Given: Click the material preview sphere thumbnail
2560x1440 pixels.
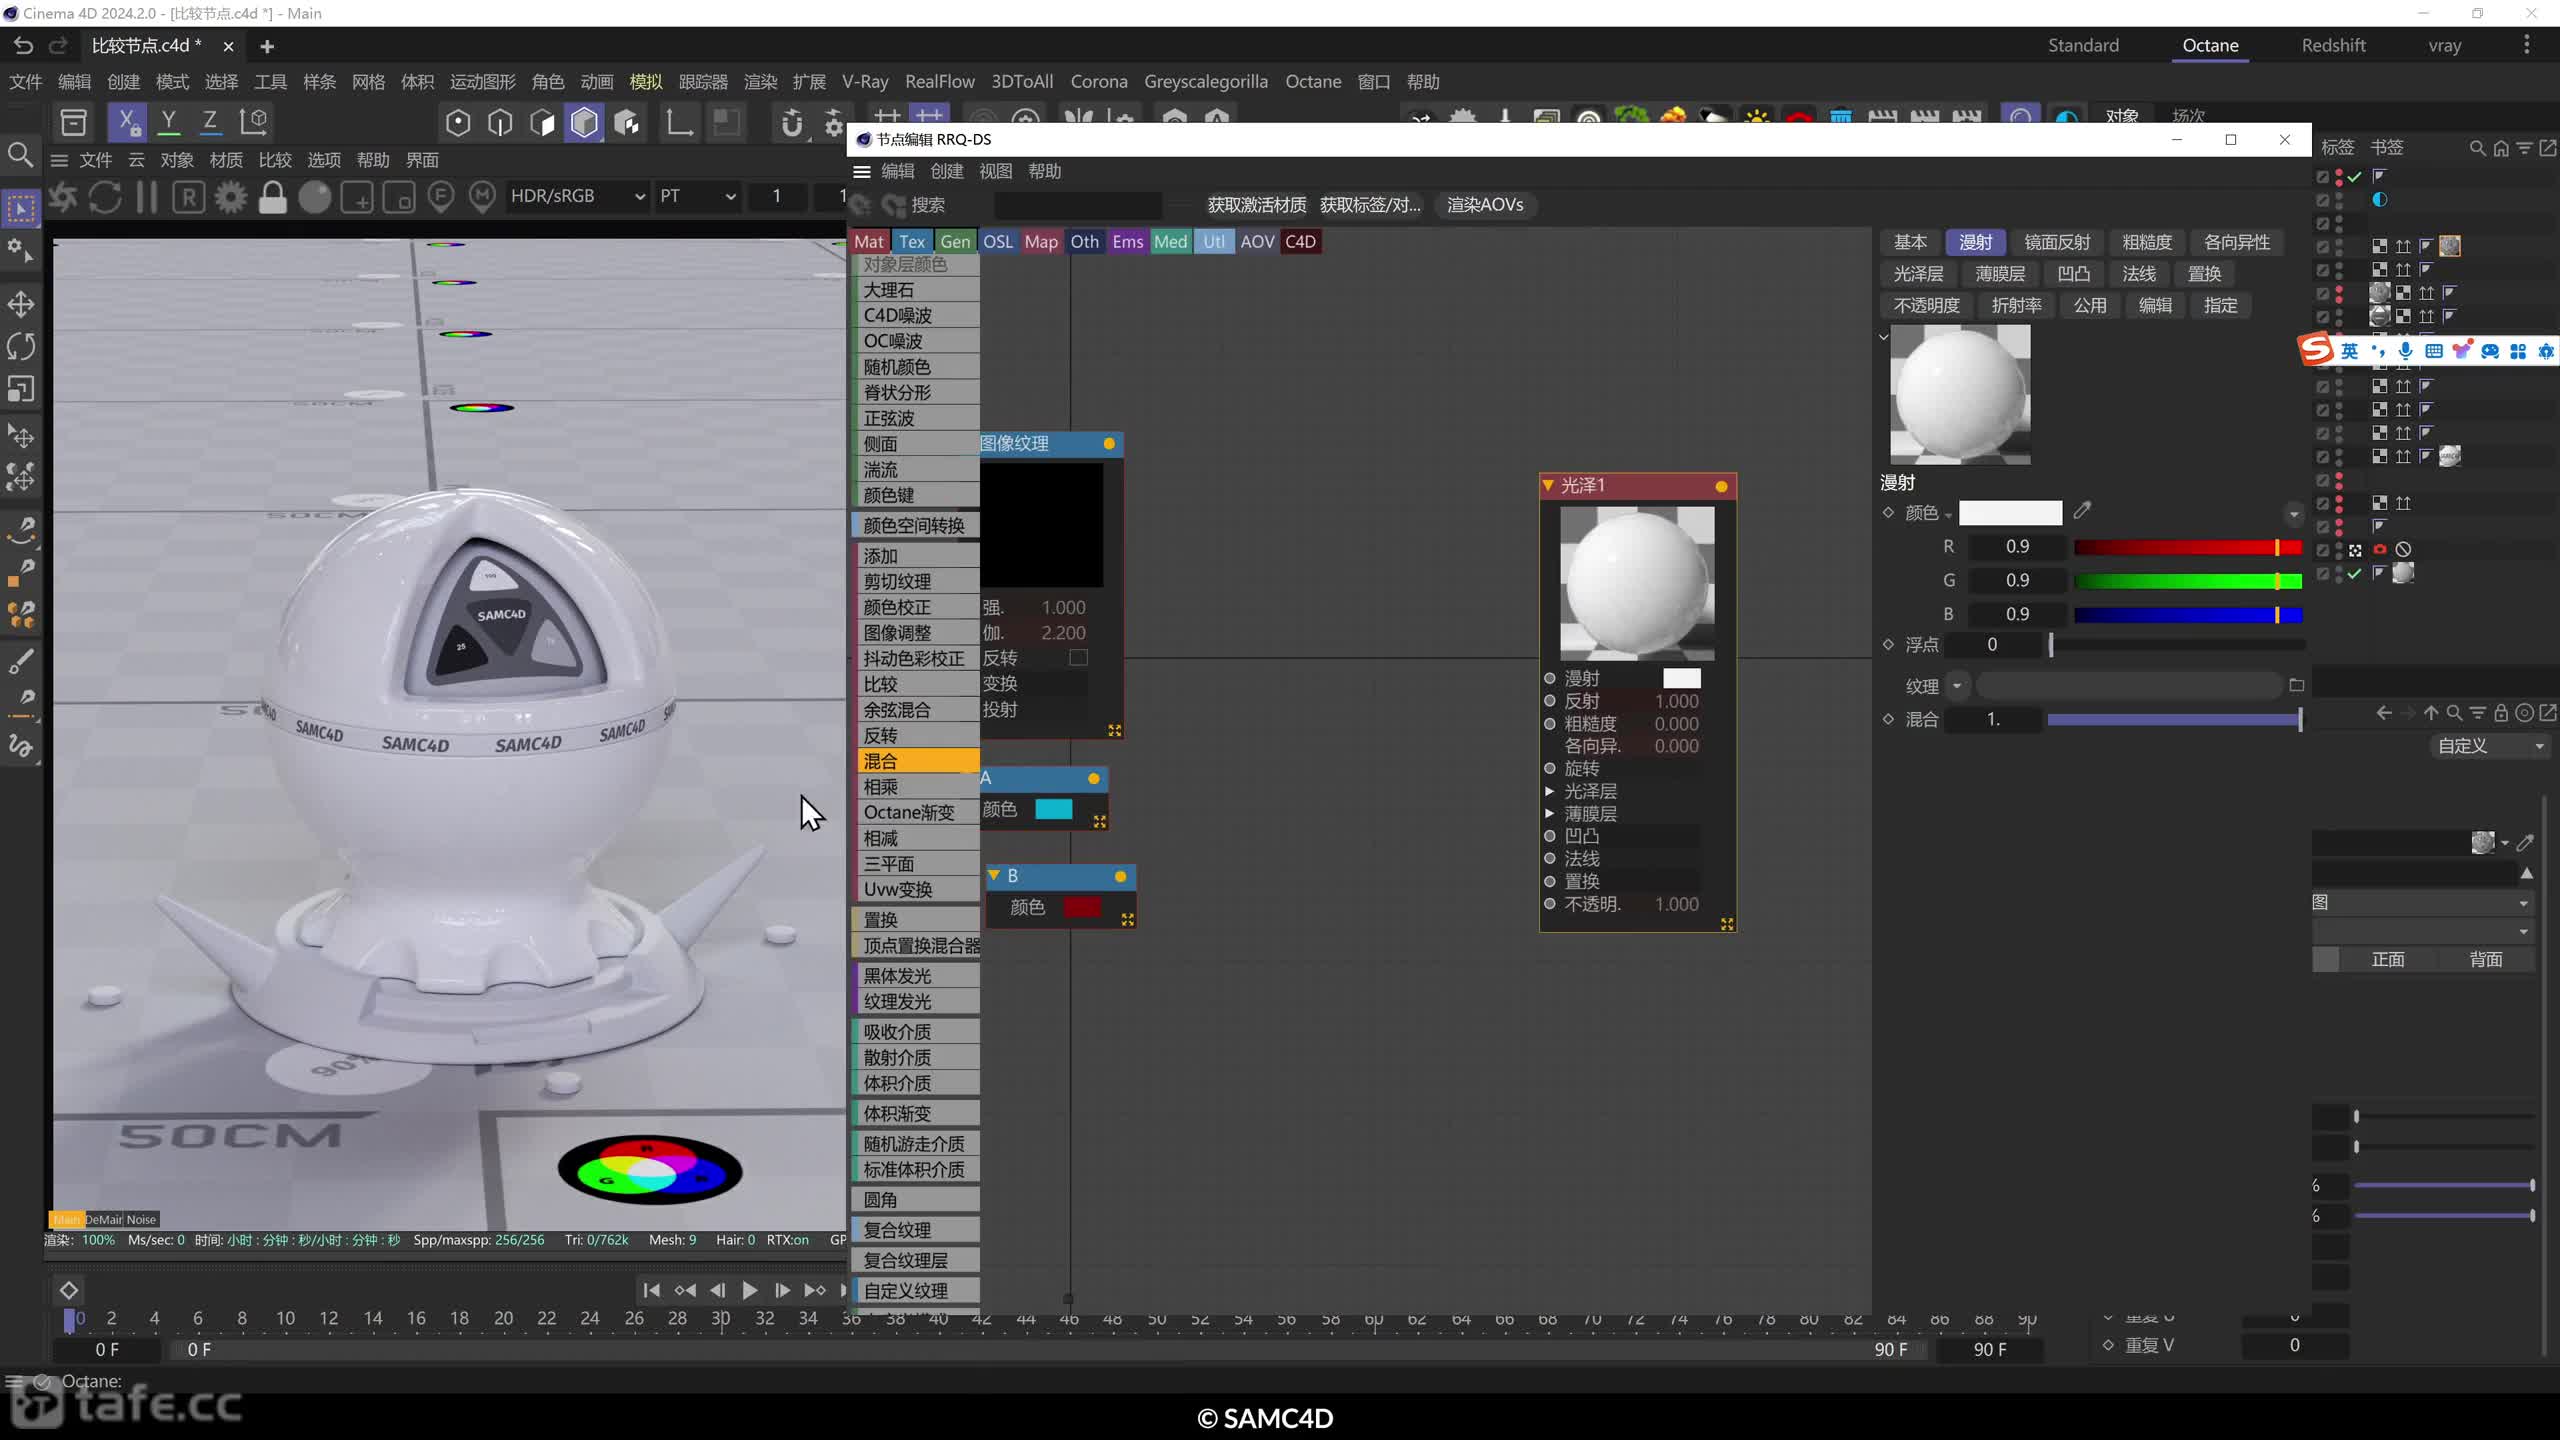Looking at the screenshot, I should tap(1960, 394).
